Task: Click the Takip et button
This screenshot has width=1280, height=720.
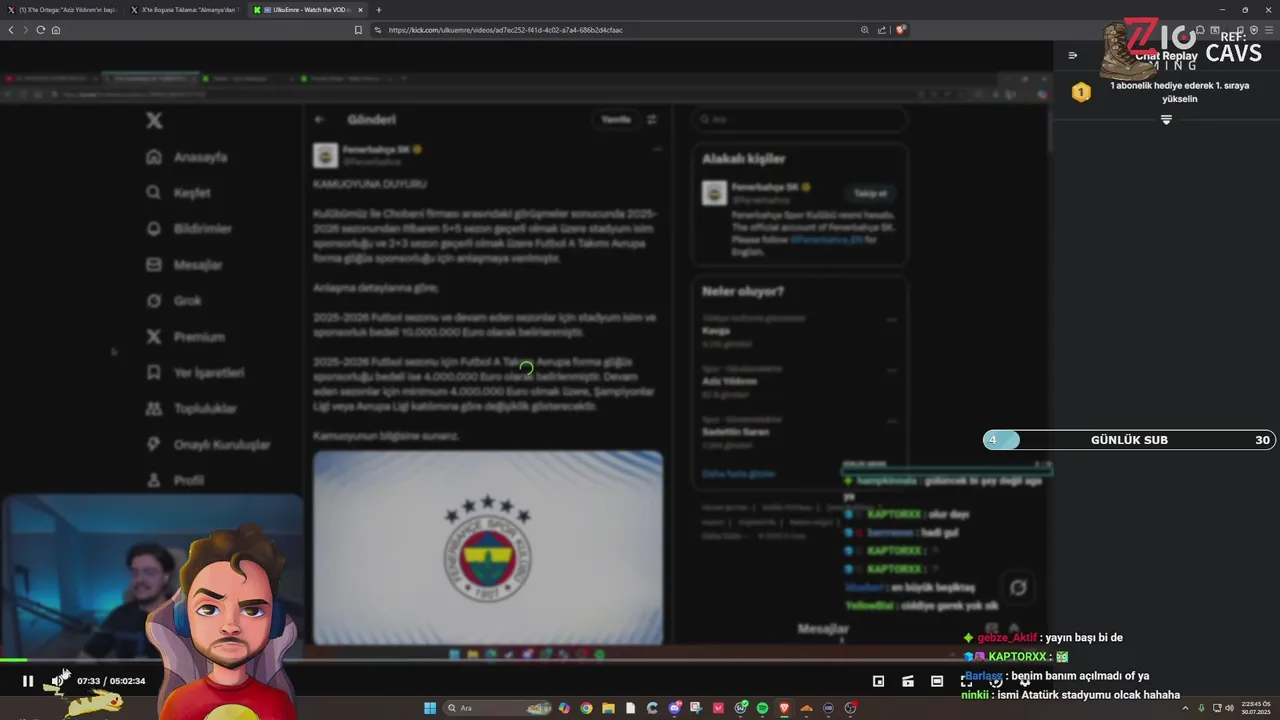Action: 870,193
